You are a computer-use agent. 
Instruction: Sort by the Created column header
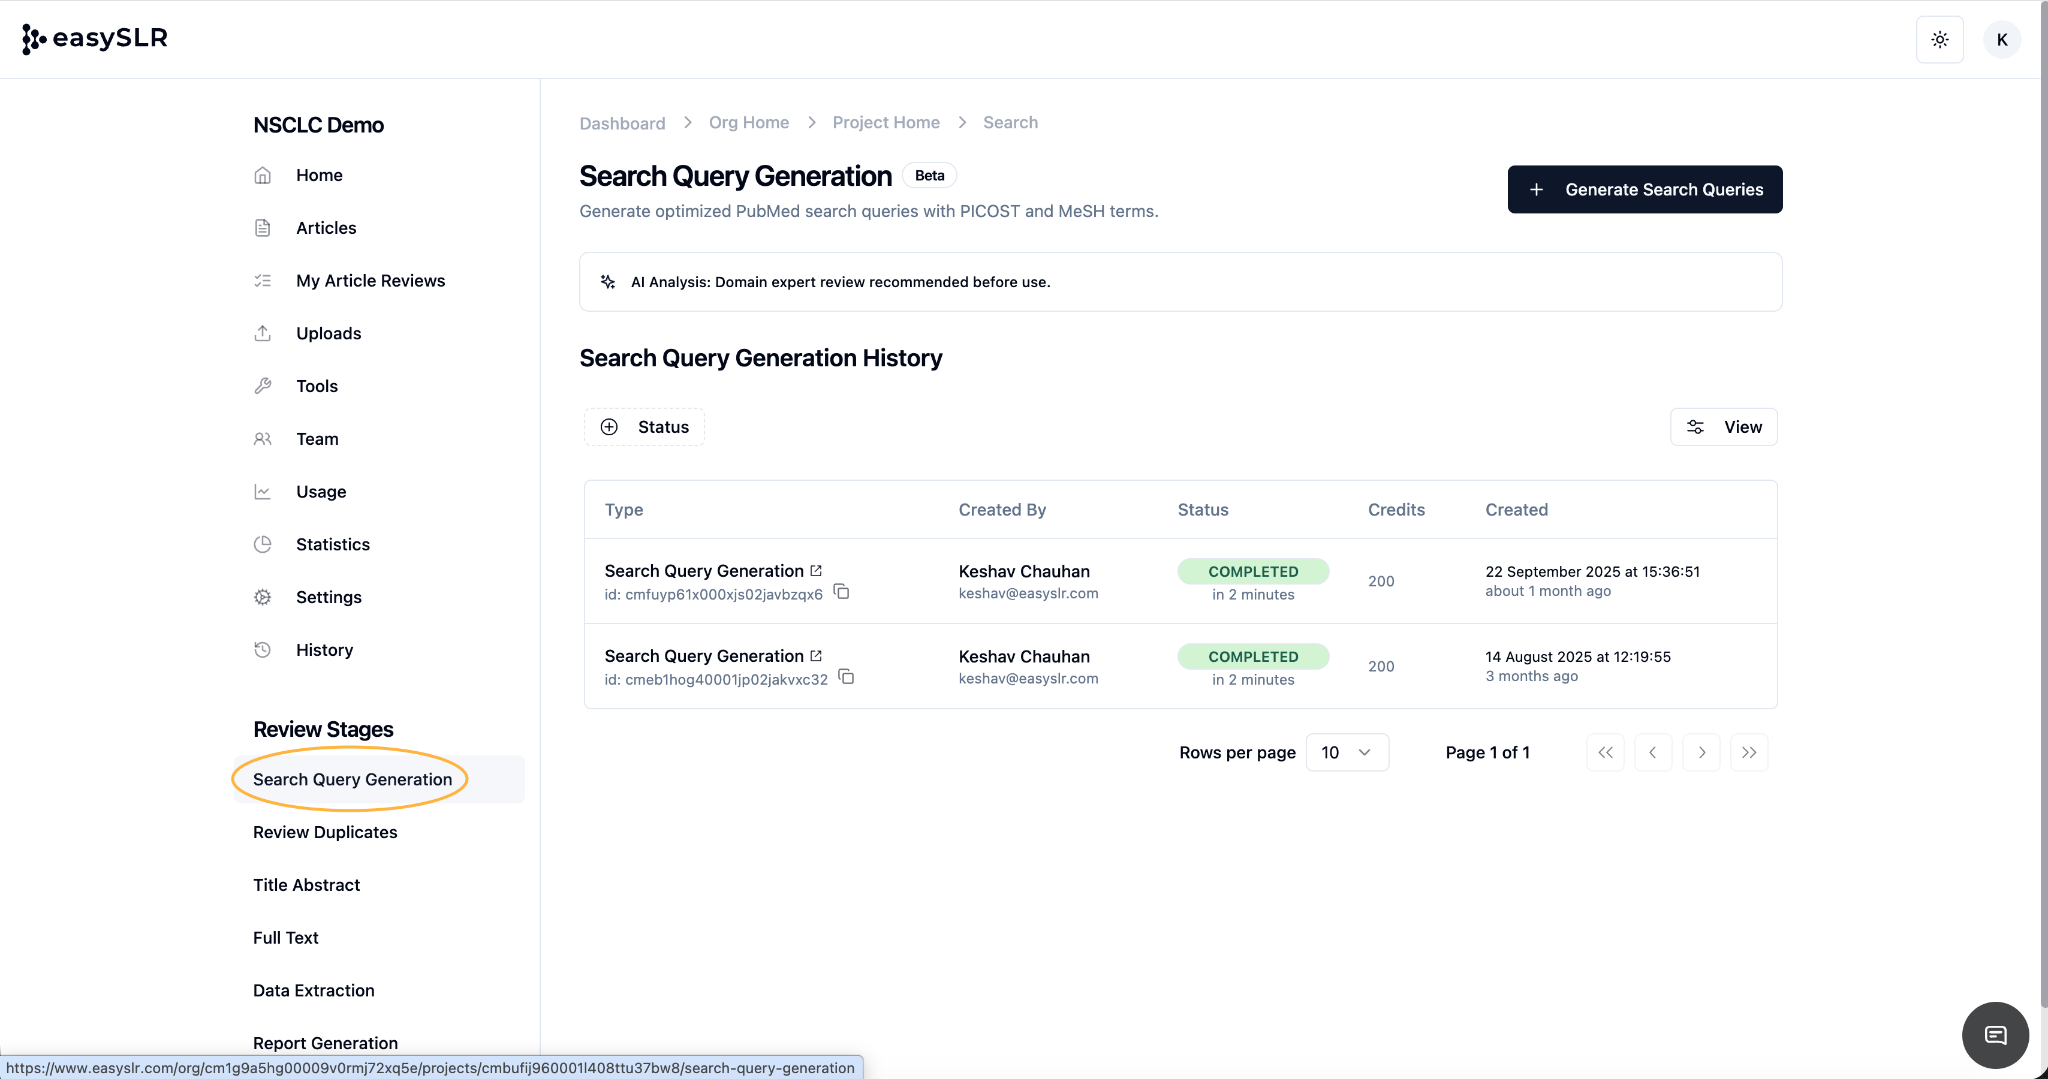point(1516,510)
